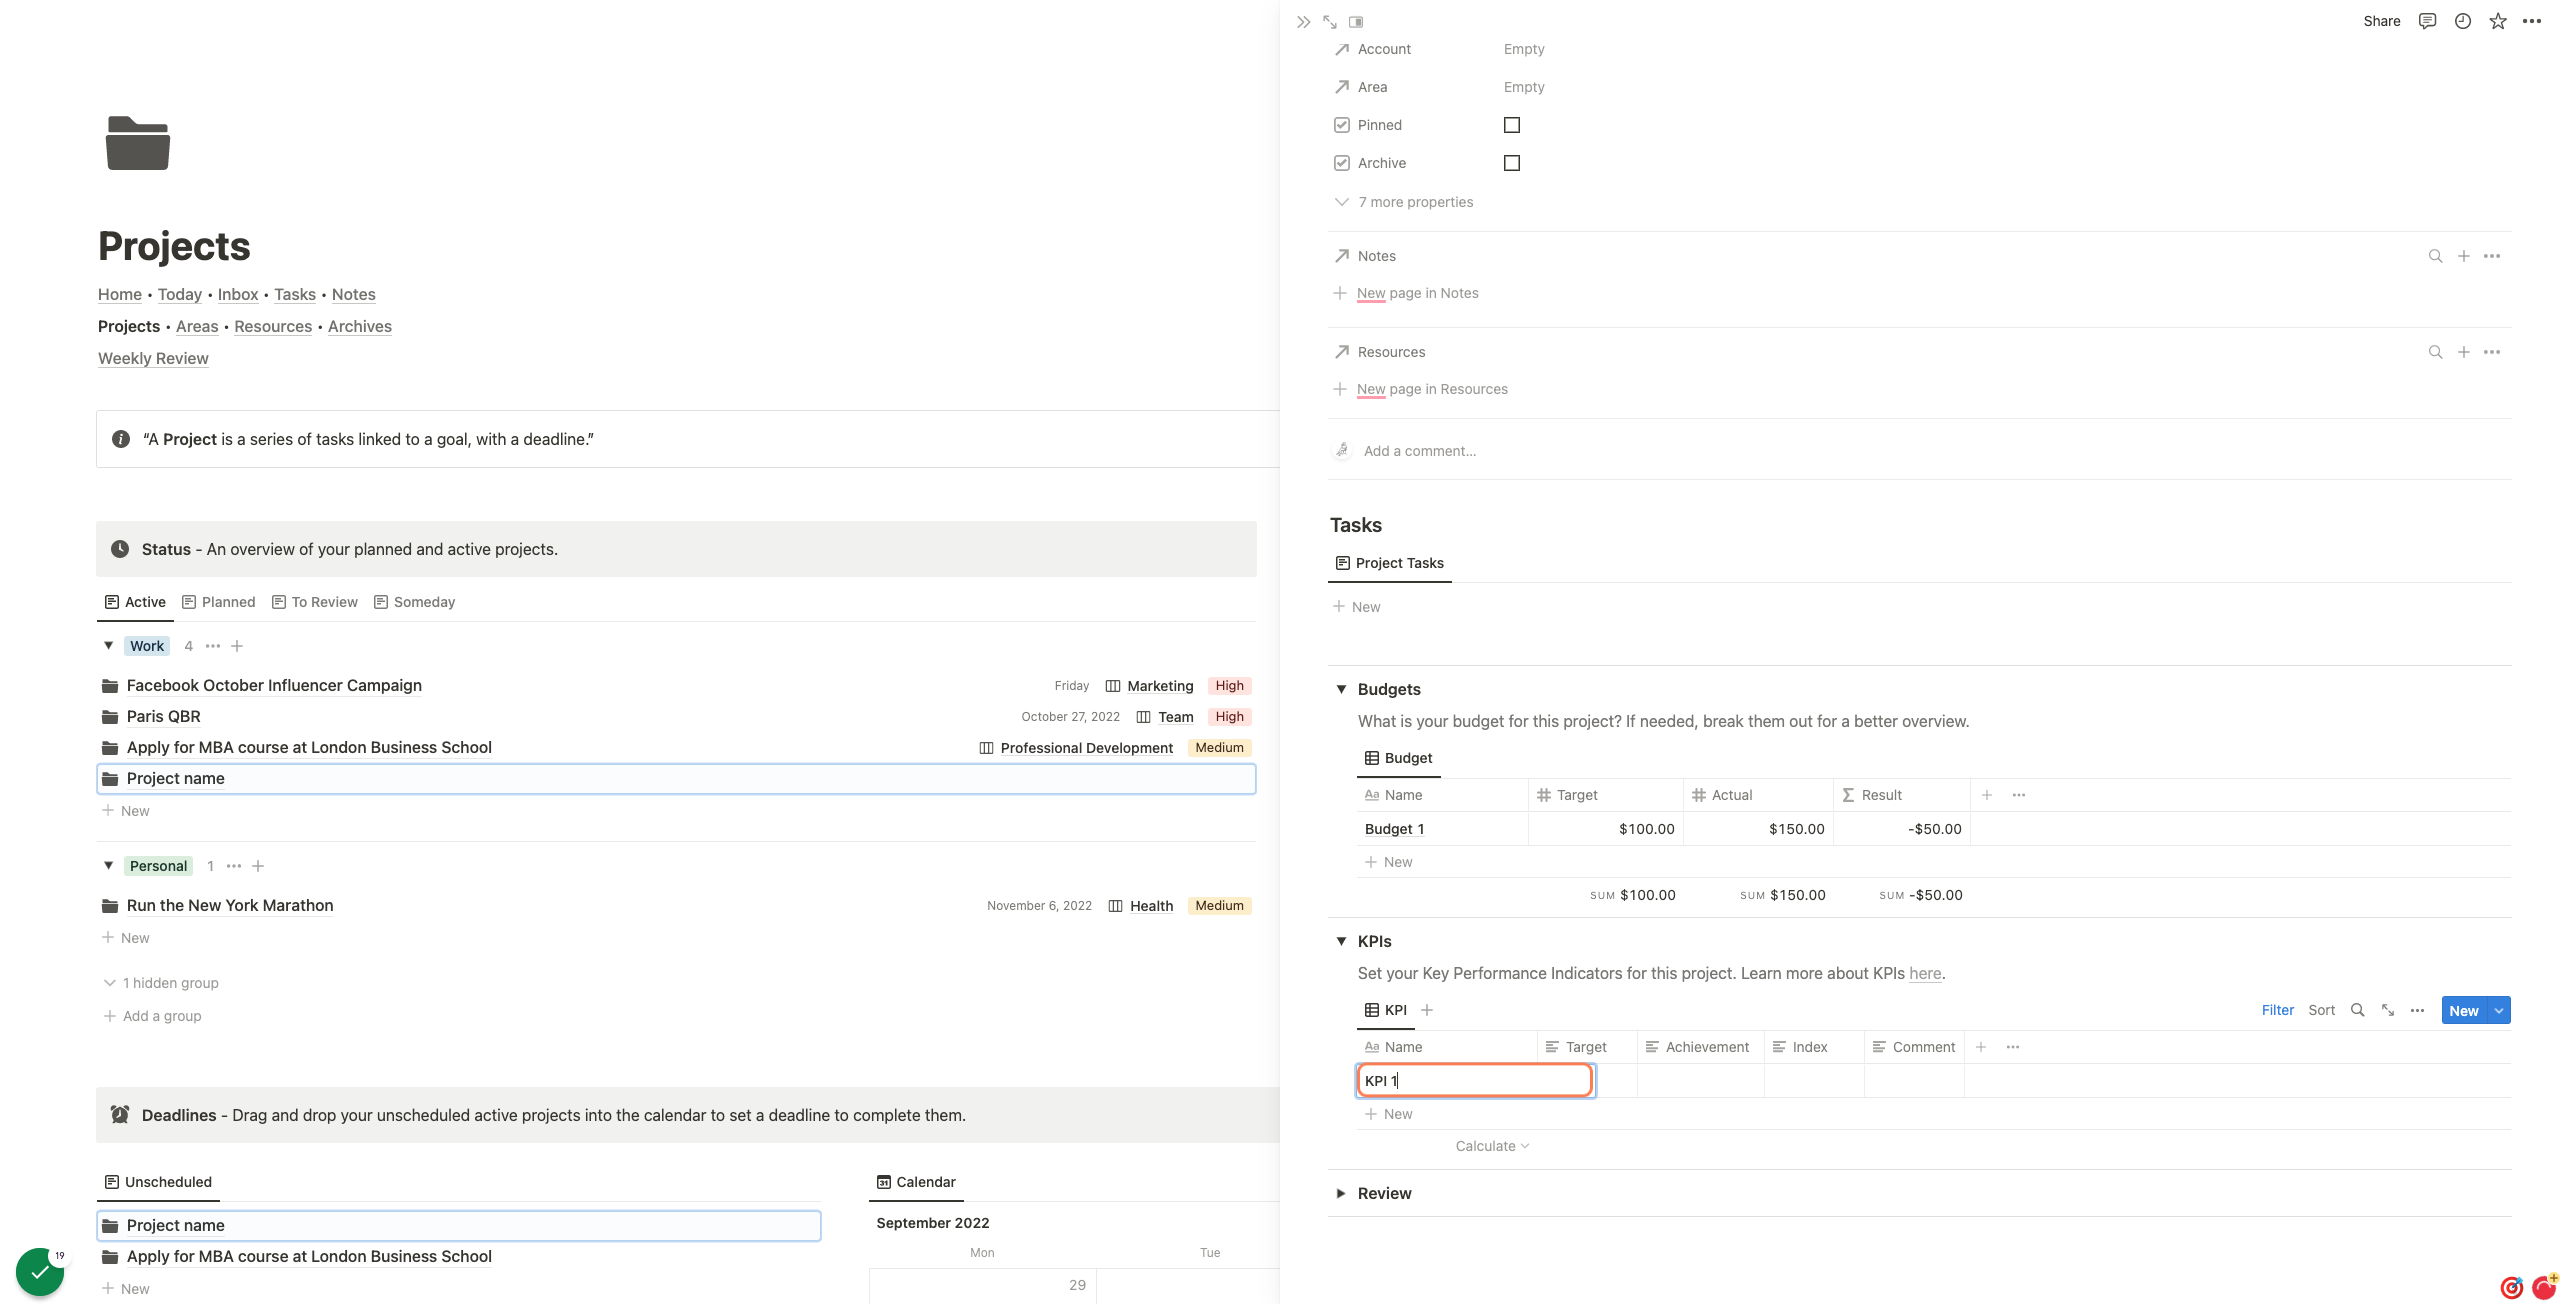The image size is (2560, 1304).
Task: Click the blue New button in KPIs
Action: pyautogui.click(x=2464, y=1010)
